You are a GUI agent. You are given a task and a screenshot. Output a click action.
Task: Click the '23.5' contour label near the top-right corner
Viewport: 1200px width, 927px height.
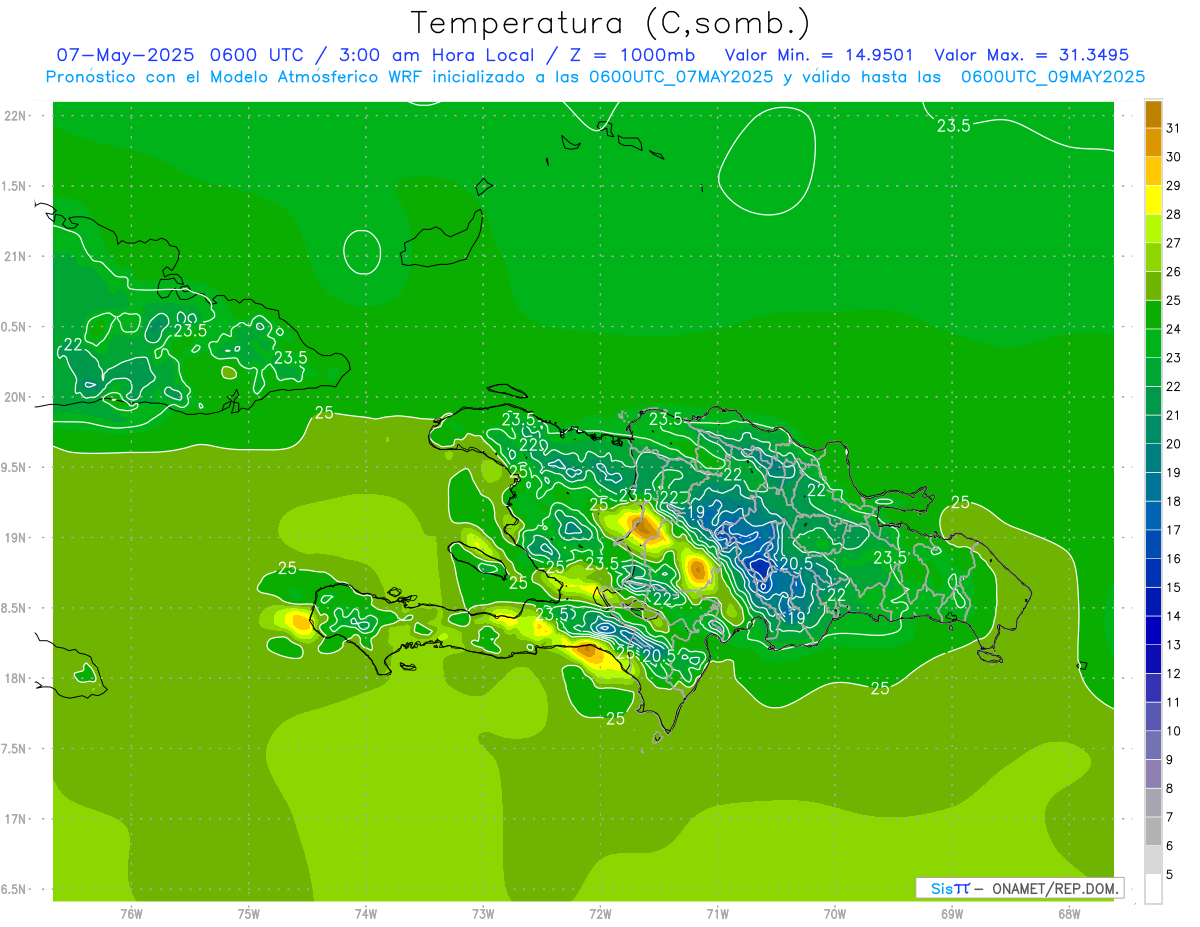click(954, 125)
